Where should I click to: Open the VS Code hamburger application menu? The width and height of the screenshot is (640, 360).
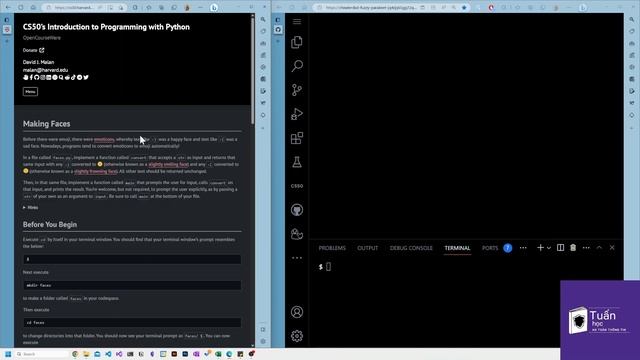tap(297, 21)
